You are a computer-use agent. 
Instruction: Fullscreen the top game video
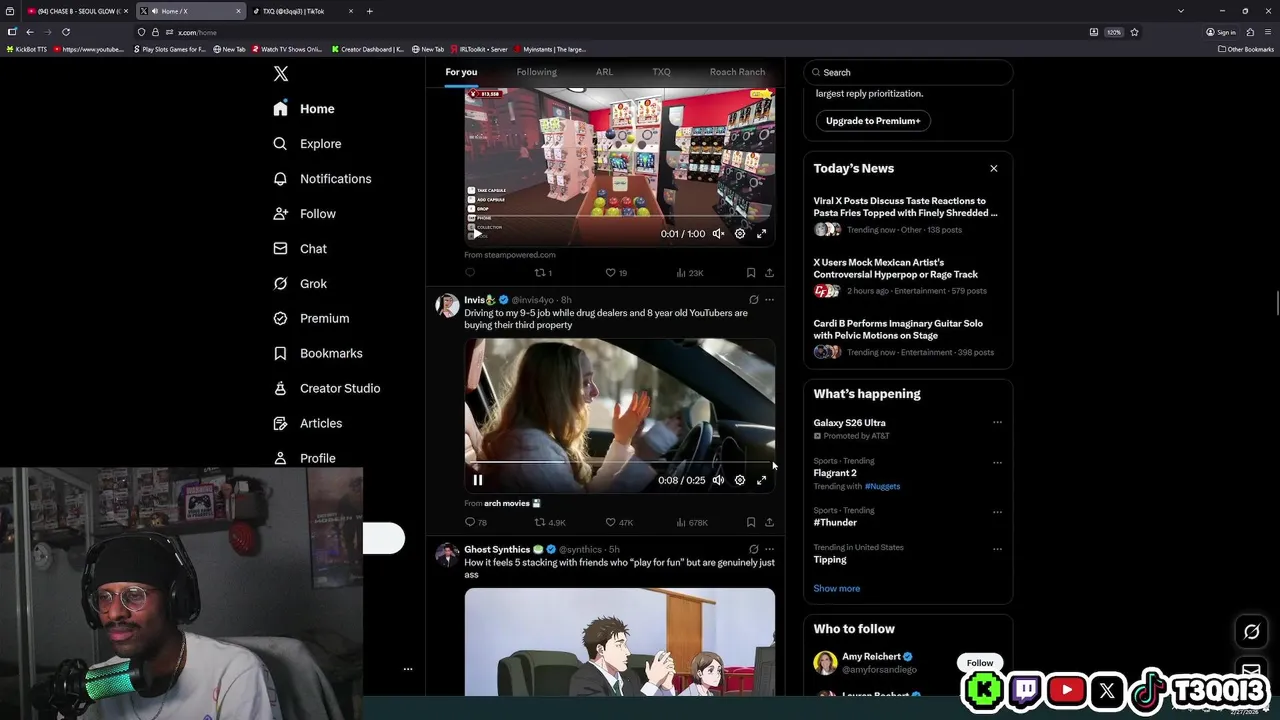(761, 233)
